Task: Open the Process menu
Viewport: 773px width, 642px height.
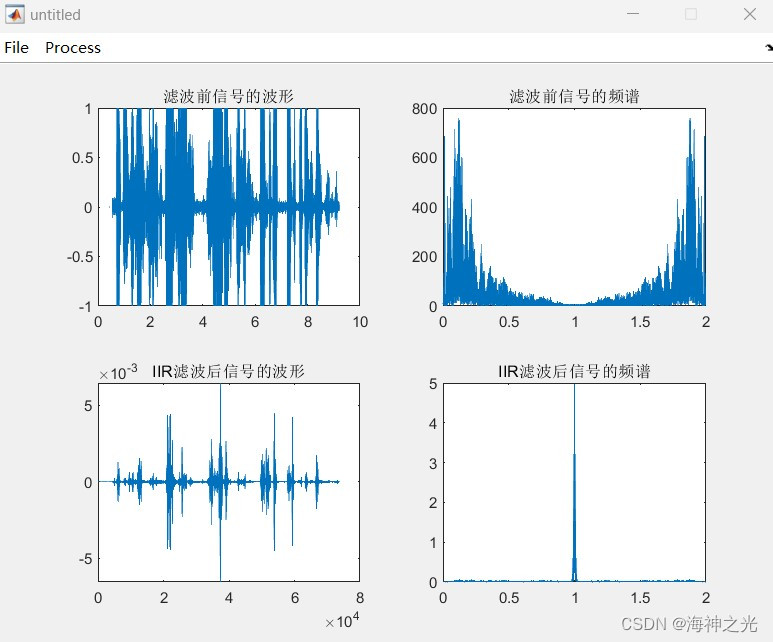Action: click(x=73, y=47)
